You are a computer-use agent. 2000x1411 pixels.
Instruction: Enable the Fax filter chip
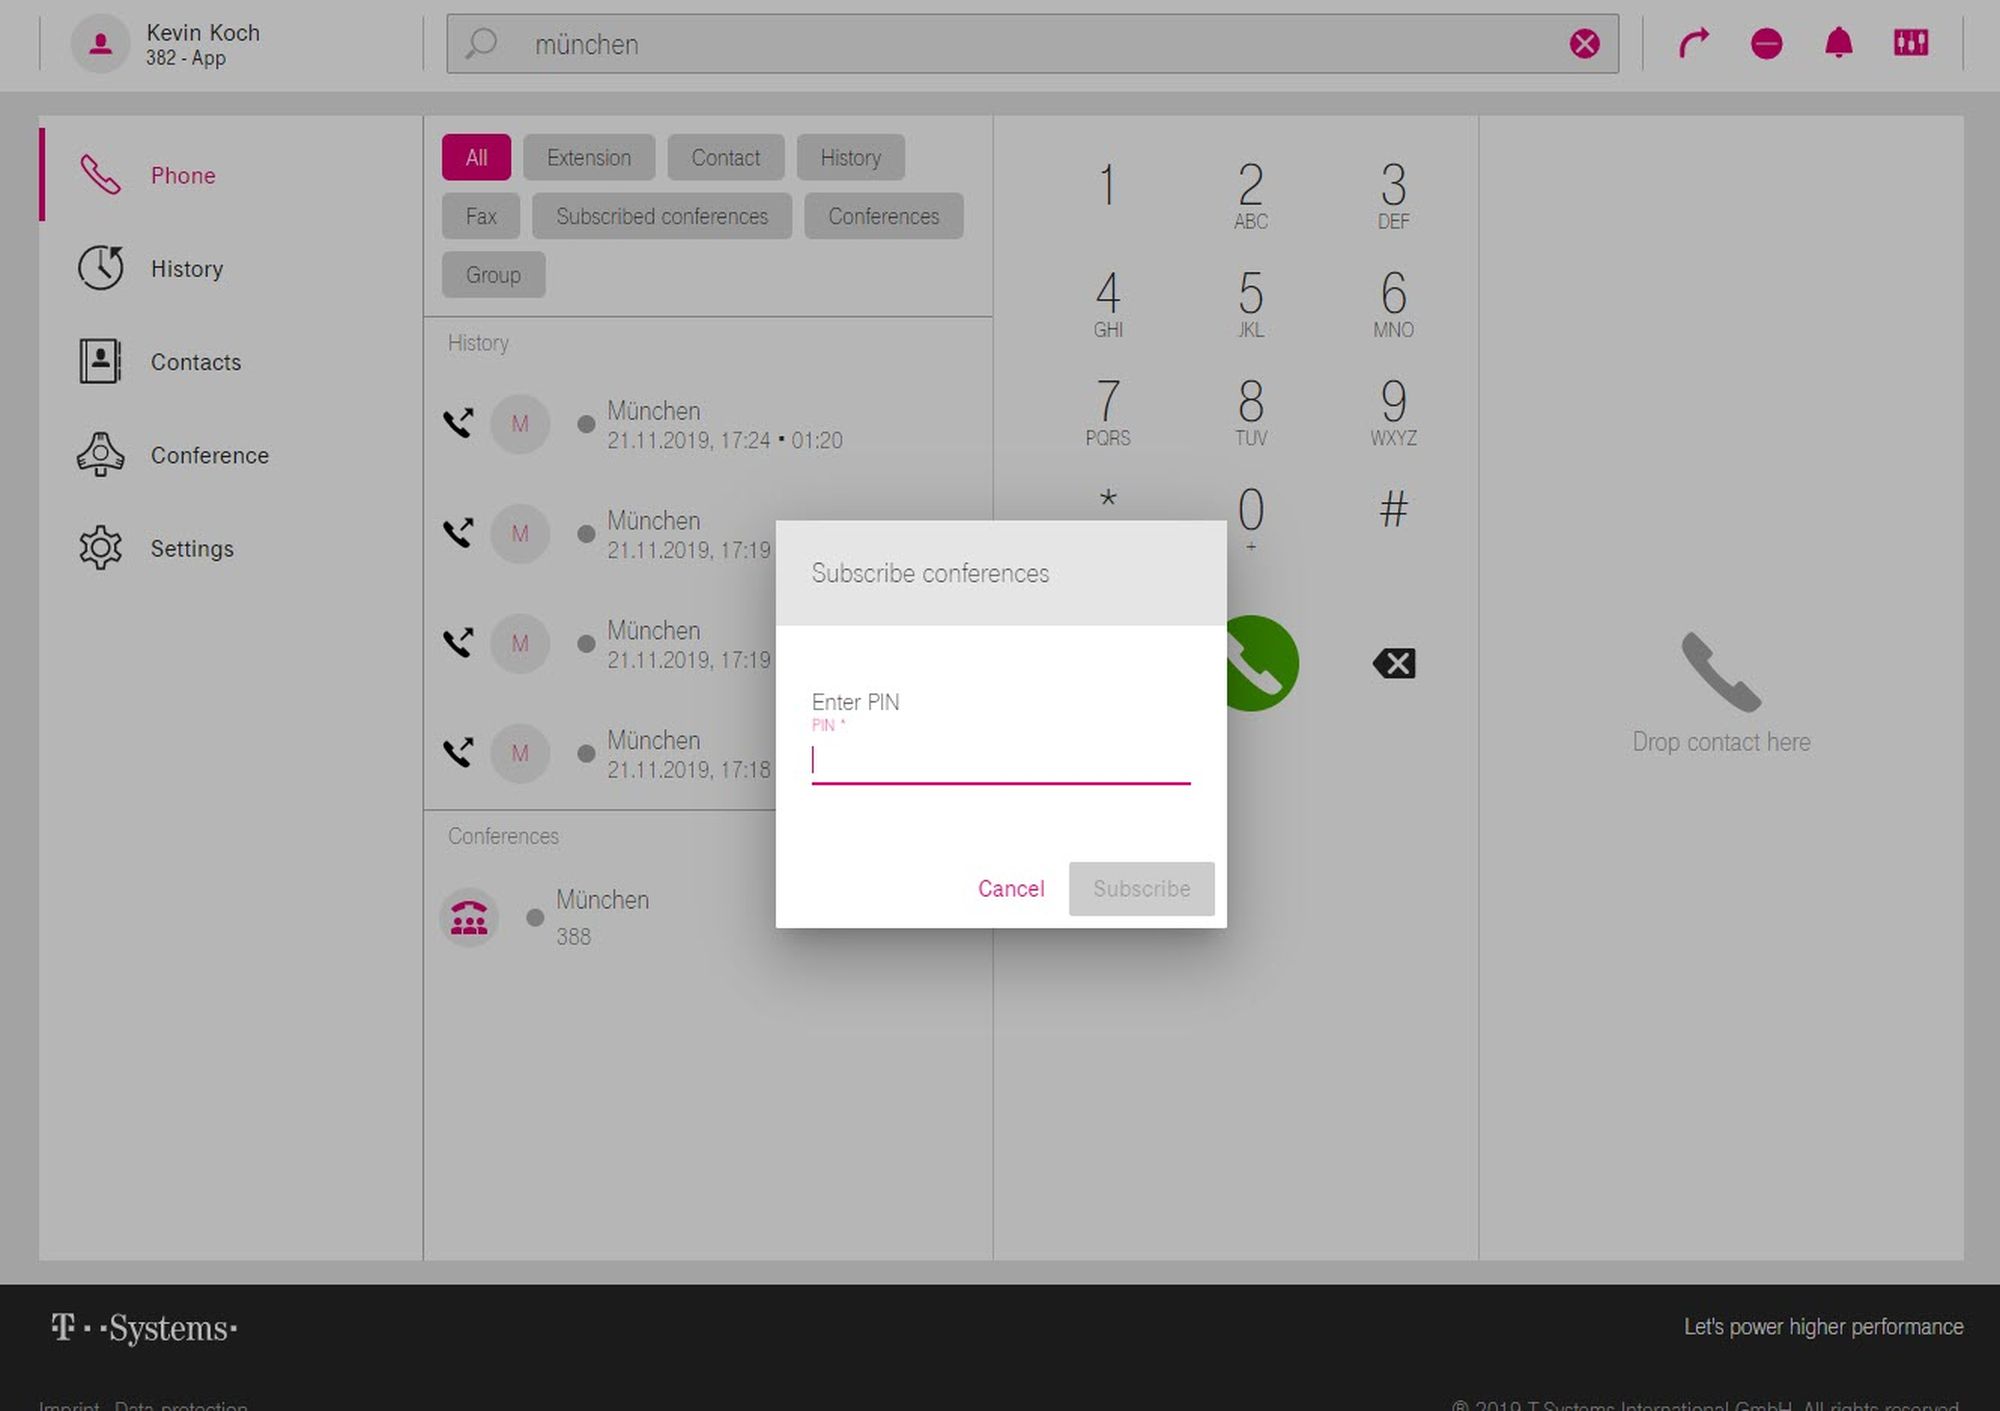point(480,216)
